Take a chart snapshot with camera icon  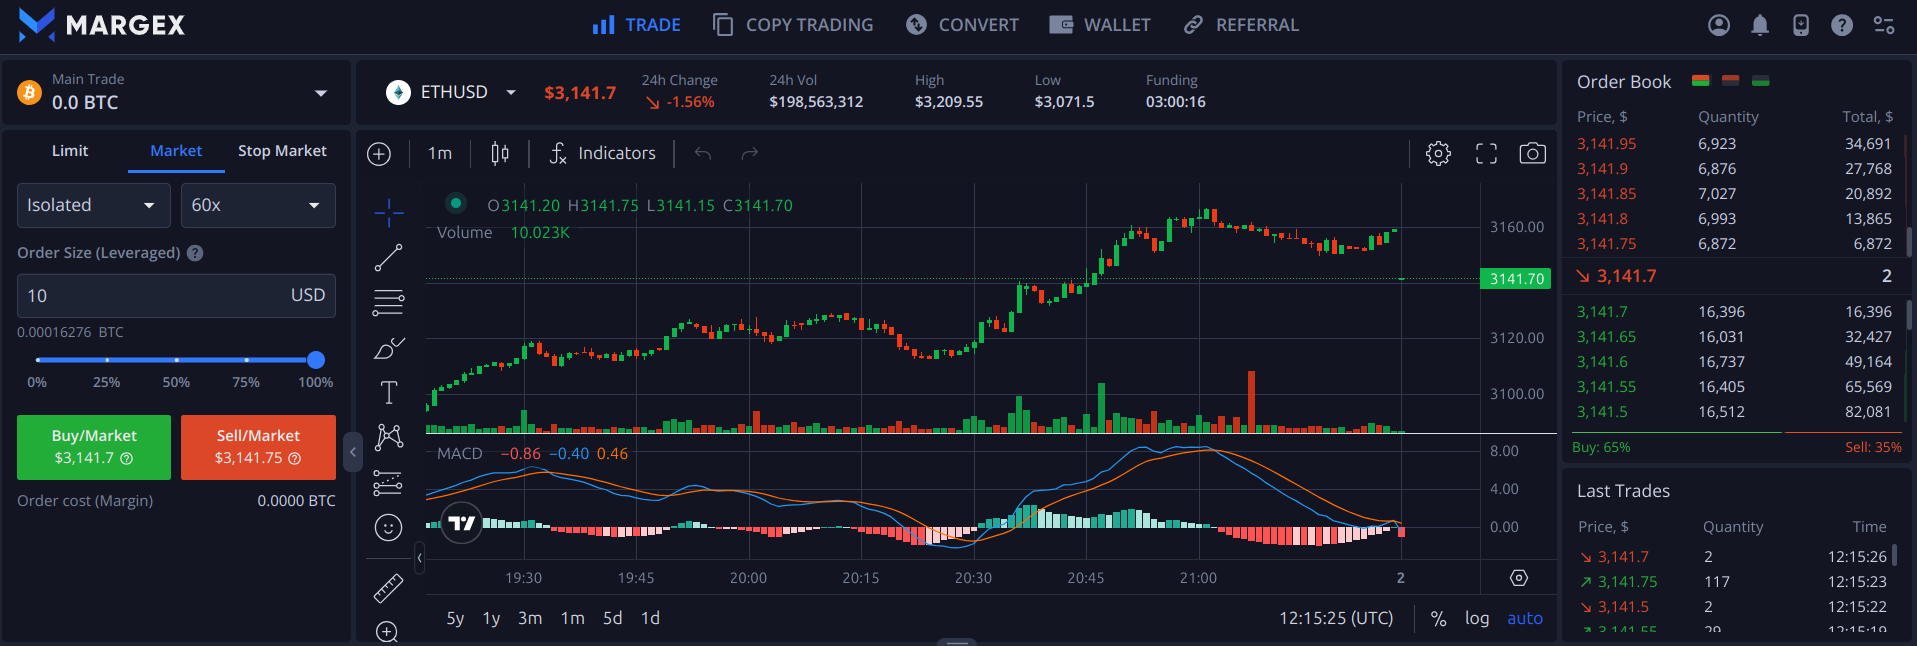(1532, 153)
